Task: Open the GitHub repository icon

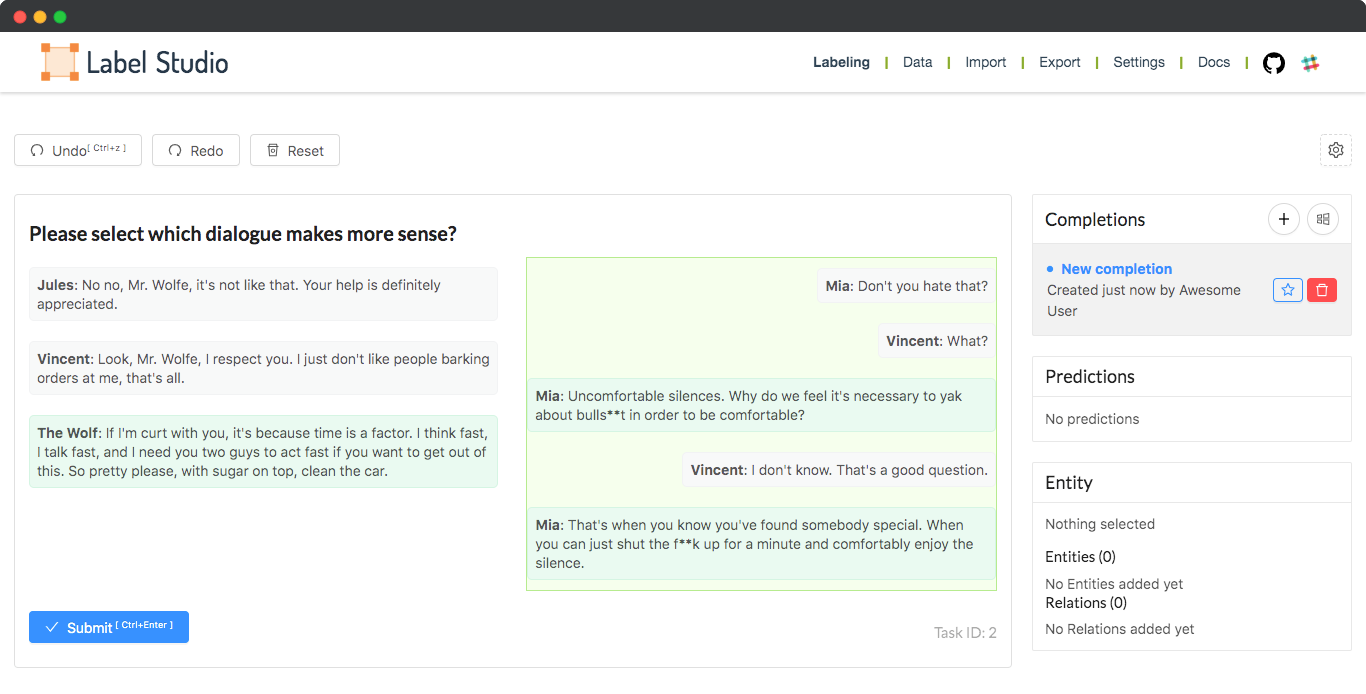Action: coord(1273,63)
